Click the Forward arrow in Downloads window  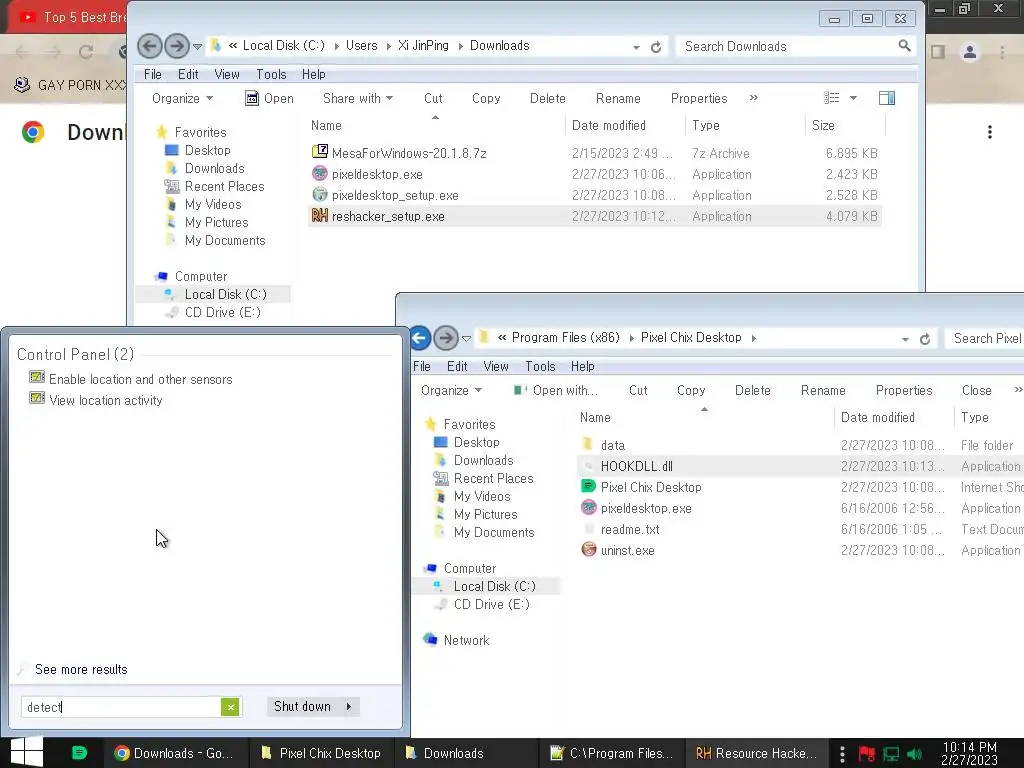(176, 46)
